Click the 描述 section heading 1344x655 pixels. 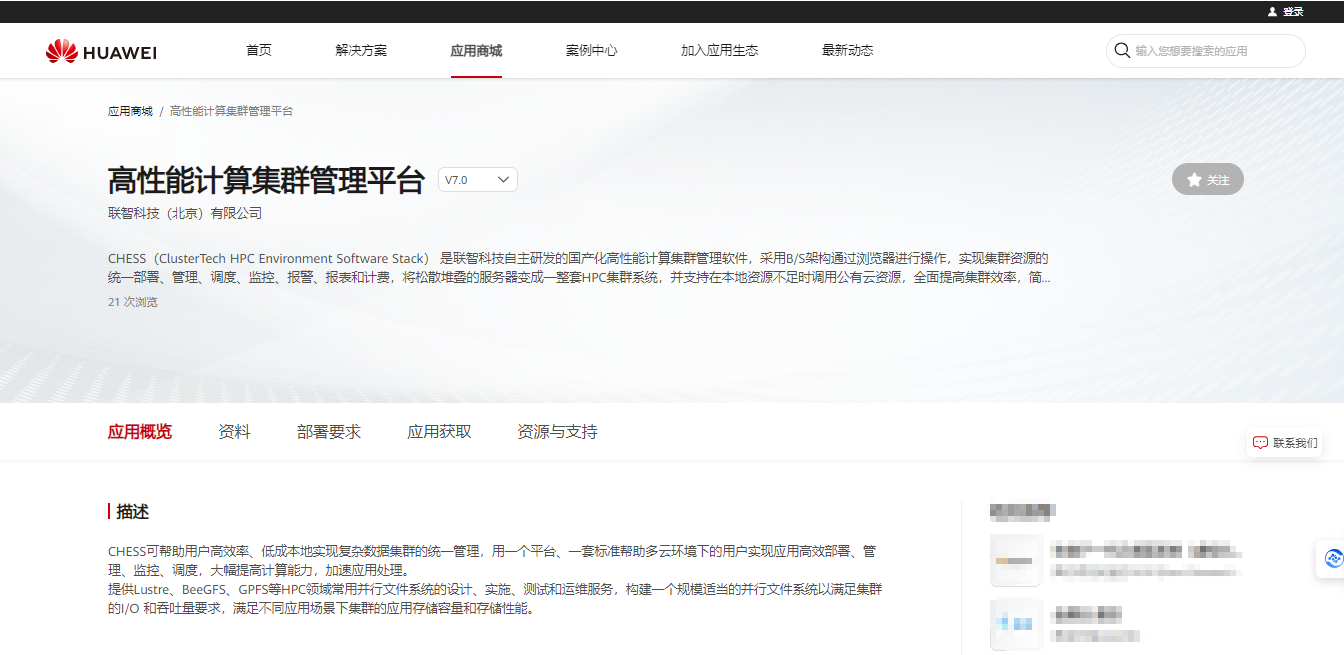pyautogui.click(x=132, y=511)
